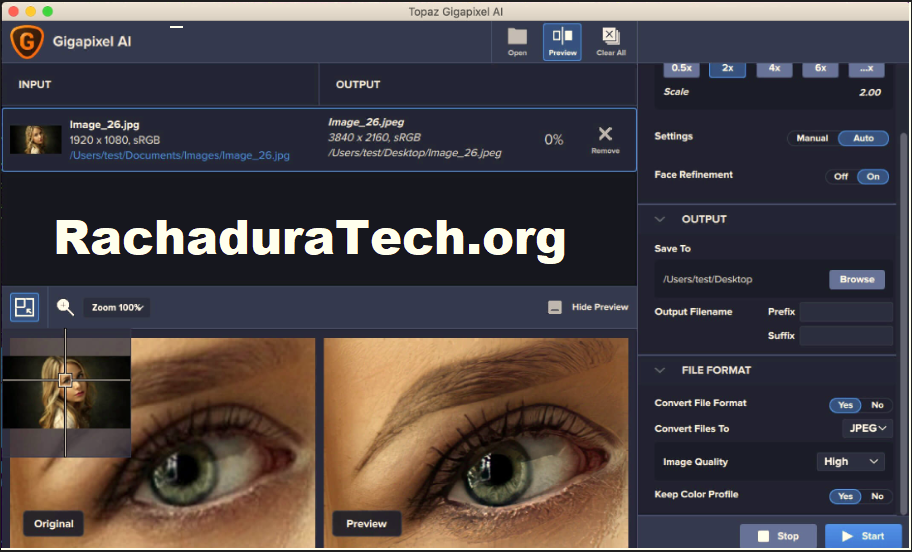The width and height of the screenshot is (912, 552).
Task: Select the 4x scale option
Action: coord(774,68)
